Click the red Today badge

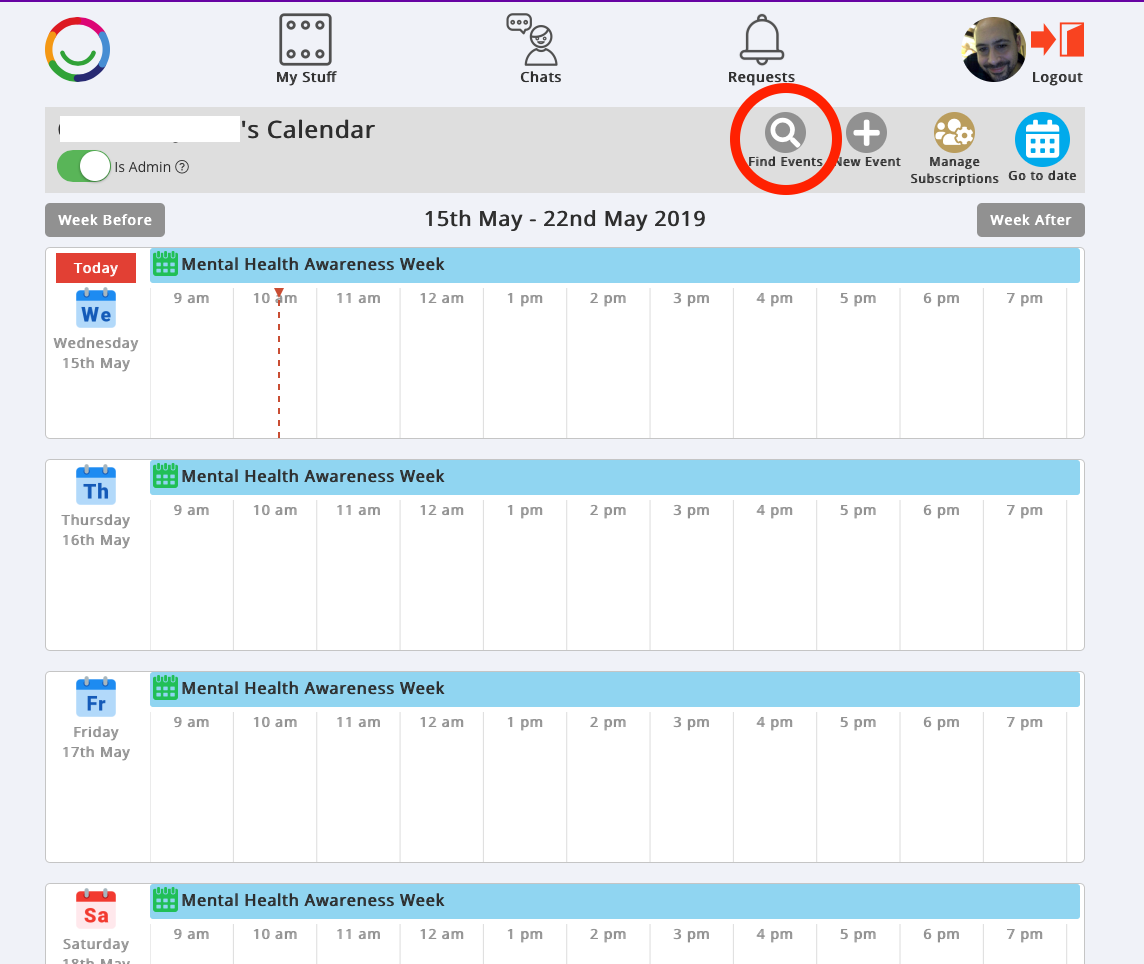pos(96,268)
